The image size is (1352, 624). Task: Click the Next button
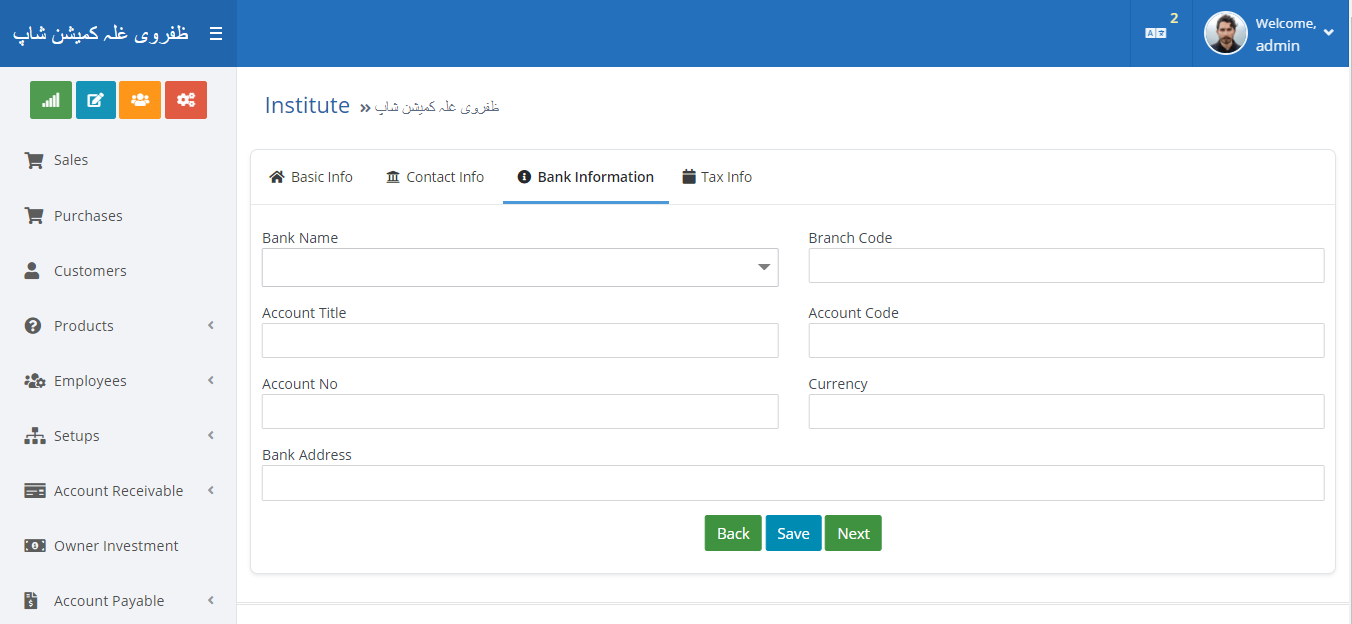(x=853, y=533)
